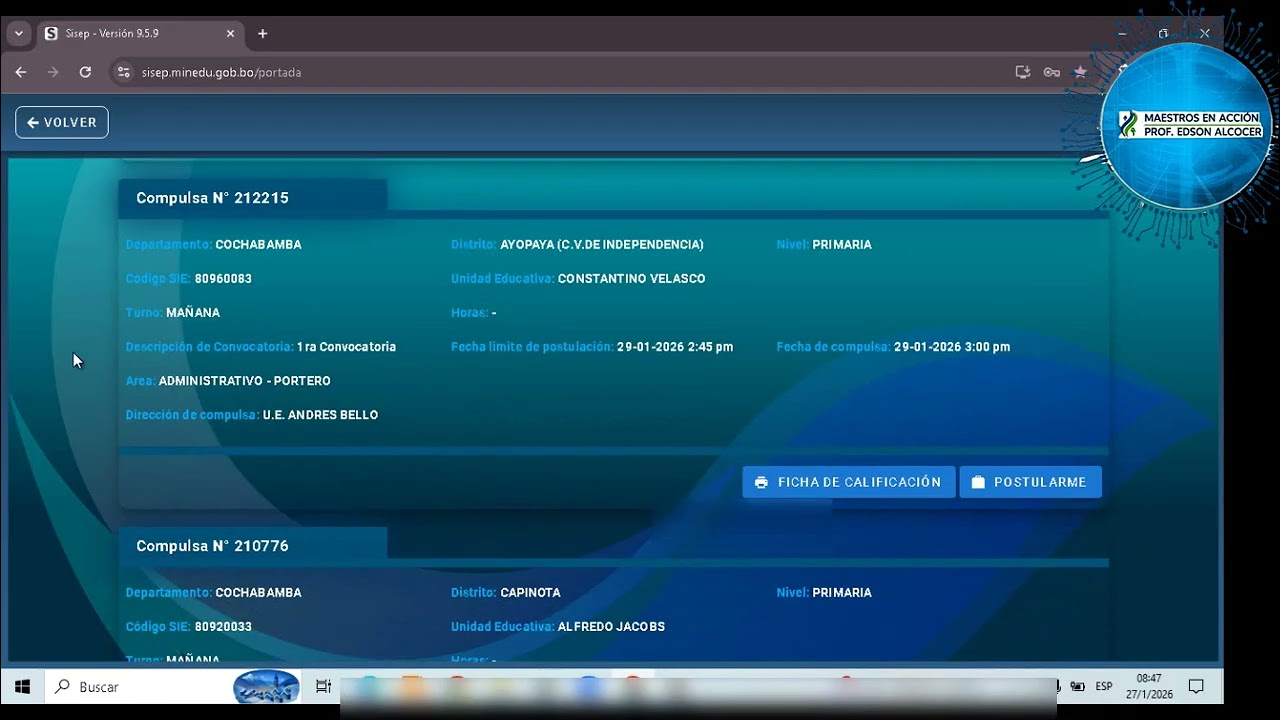Screen dimensions: 1280x720
Task: Click Código SIE value 80920033
Action: pos(223,627)
